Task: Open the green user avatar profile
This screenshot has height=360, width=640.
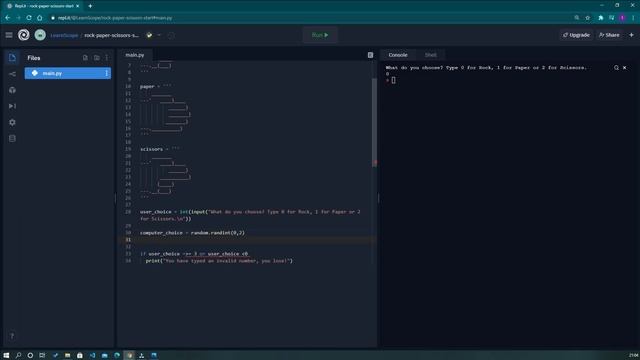Action: pyautogui.click(x=40, y=35)
